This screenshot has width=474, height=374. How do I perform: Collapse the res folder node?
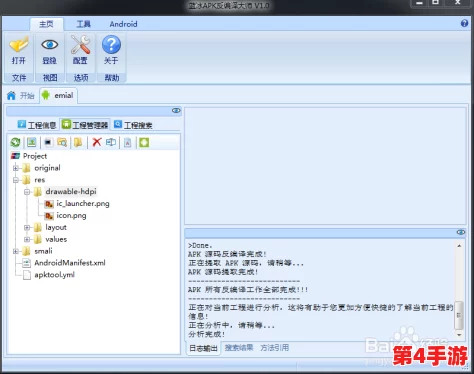click(16, 180)
